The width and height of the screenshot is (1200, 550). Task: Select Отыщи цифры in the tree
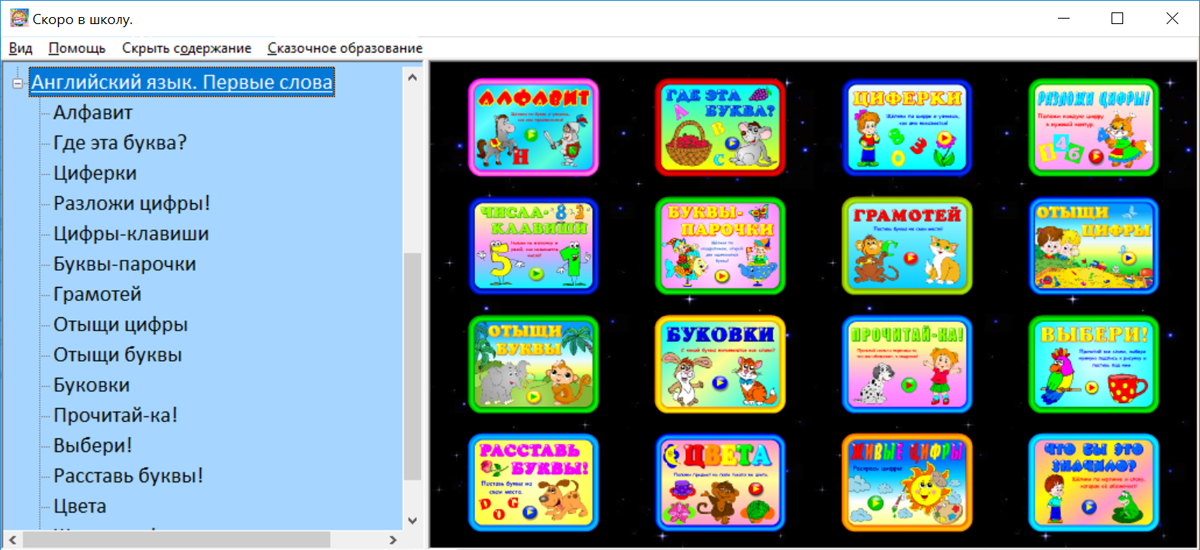pos(120,324)
